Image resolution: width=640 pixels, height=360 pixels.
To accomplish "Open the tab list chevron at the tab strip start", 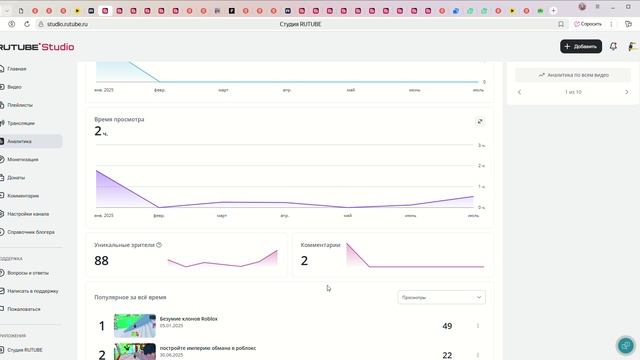I will click(x=7, y=11).
